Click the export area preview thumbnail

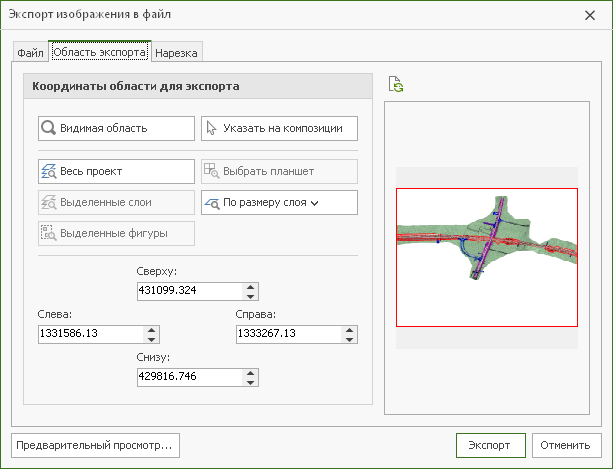pos(487,258)
